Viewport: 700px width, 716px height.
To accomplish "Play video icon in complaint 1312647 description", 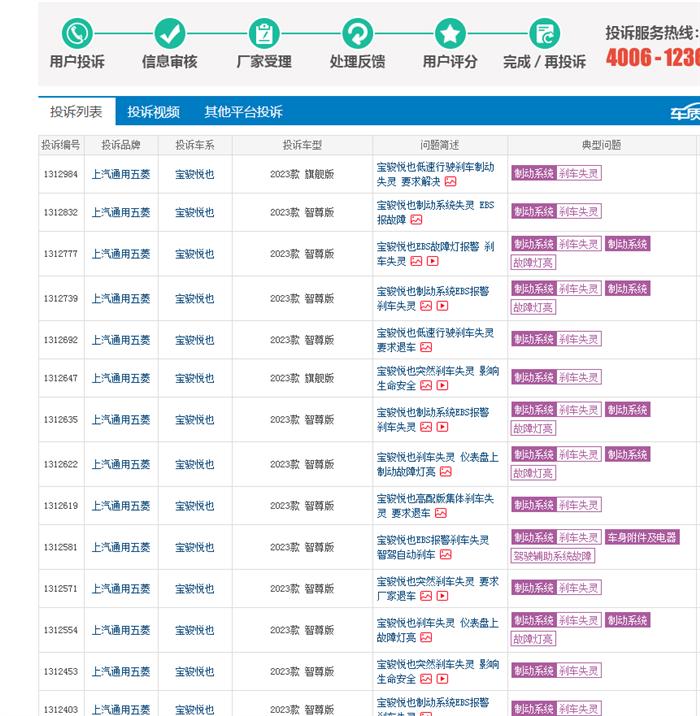I will point(442,386).
